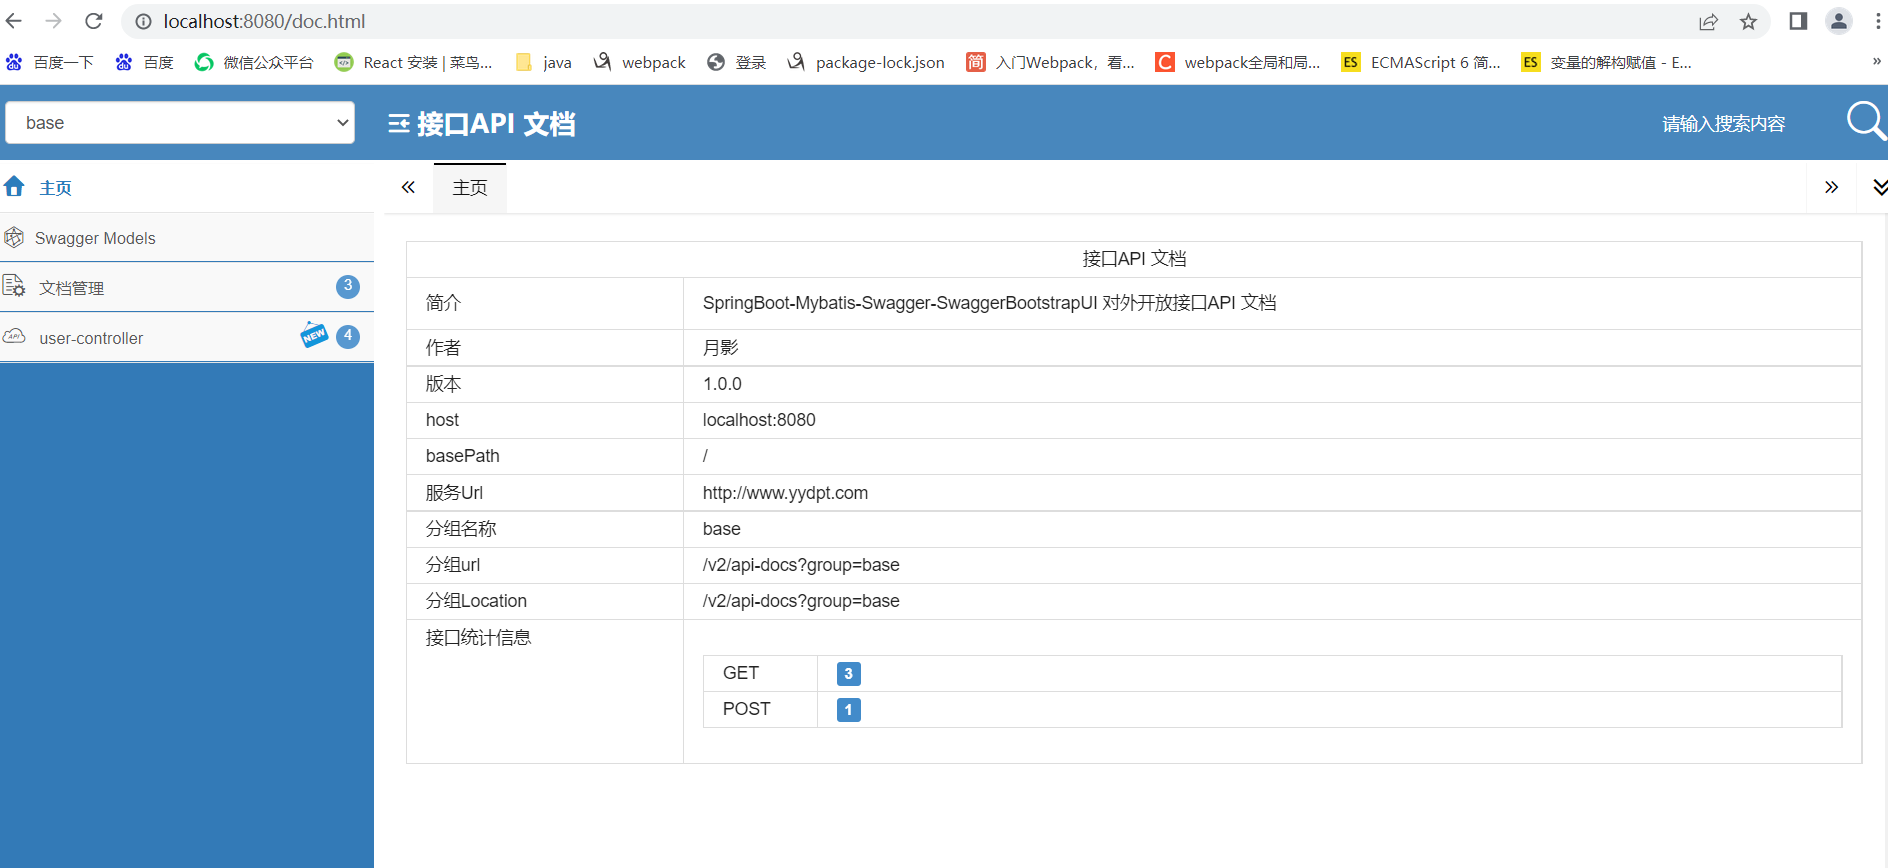This screenshot has width=1888, height=868.
Task: Click the NEW badge on user-controller
Action: click(x=314, y=335)
